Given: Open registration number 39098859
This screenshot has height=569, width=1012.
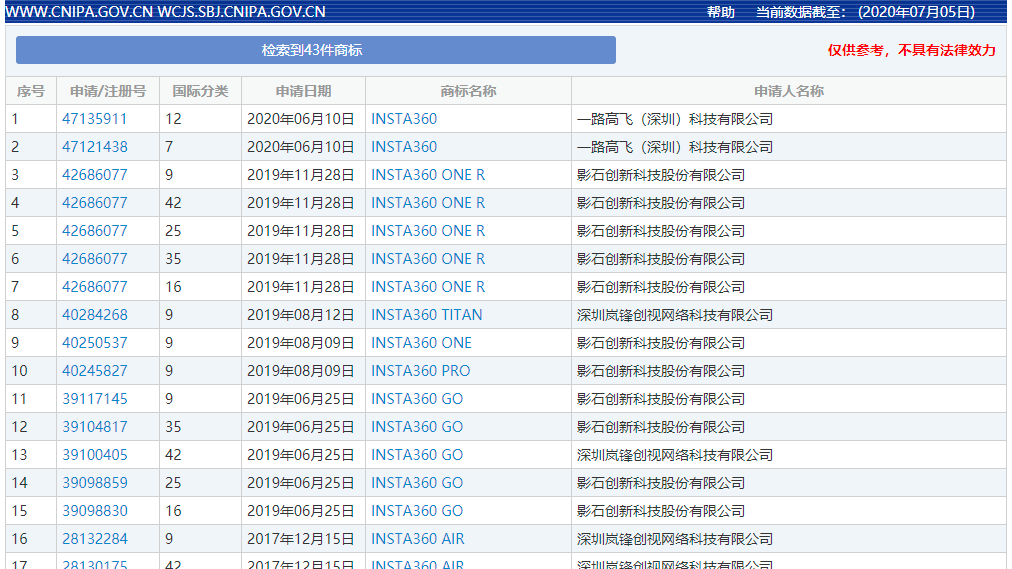Looking at the screenshot, I should [x=94, y=483].
